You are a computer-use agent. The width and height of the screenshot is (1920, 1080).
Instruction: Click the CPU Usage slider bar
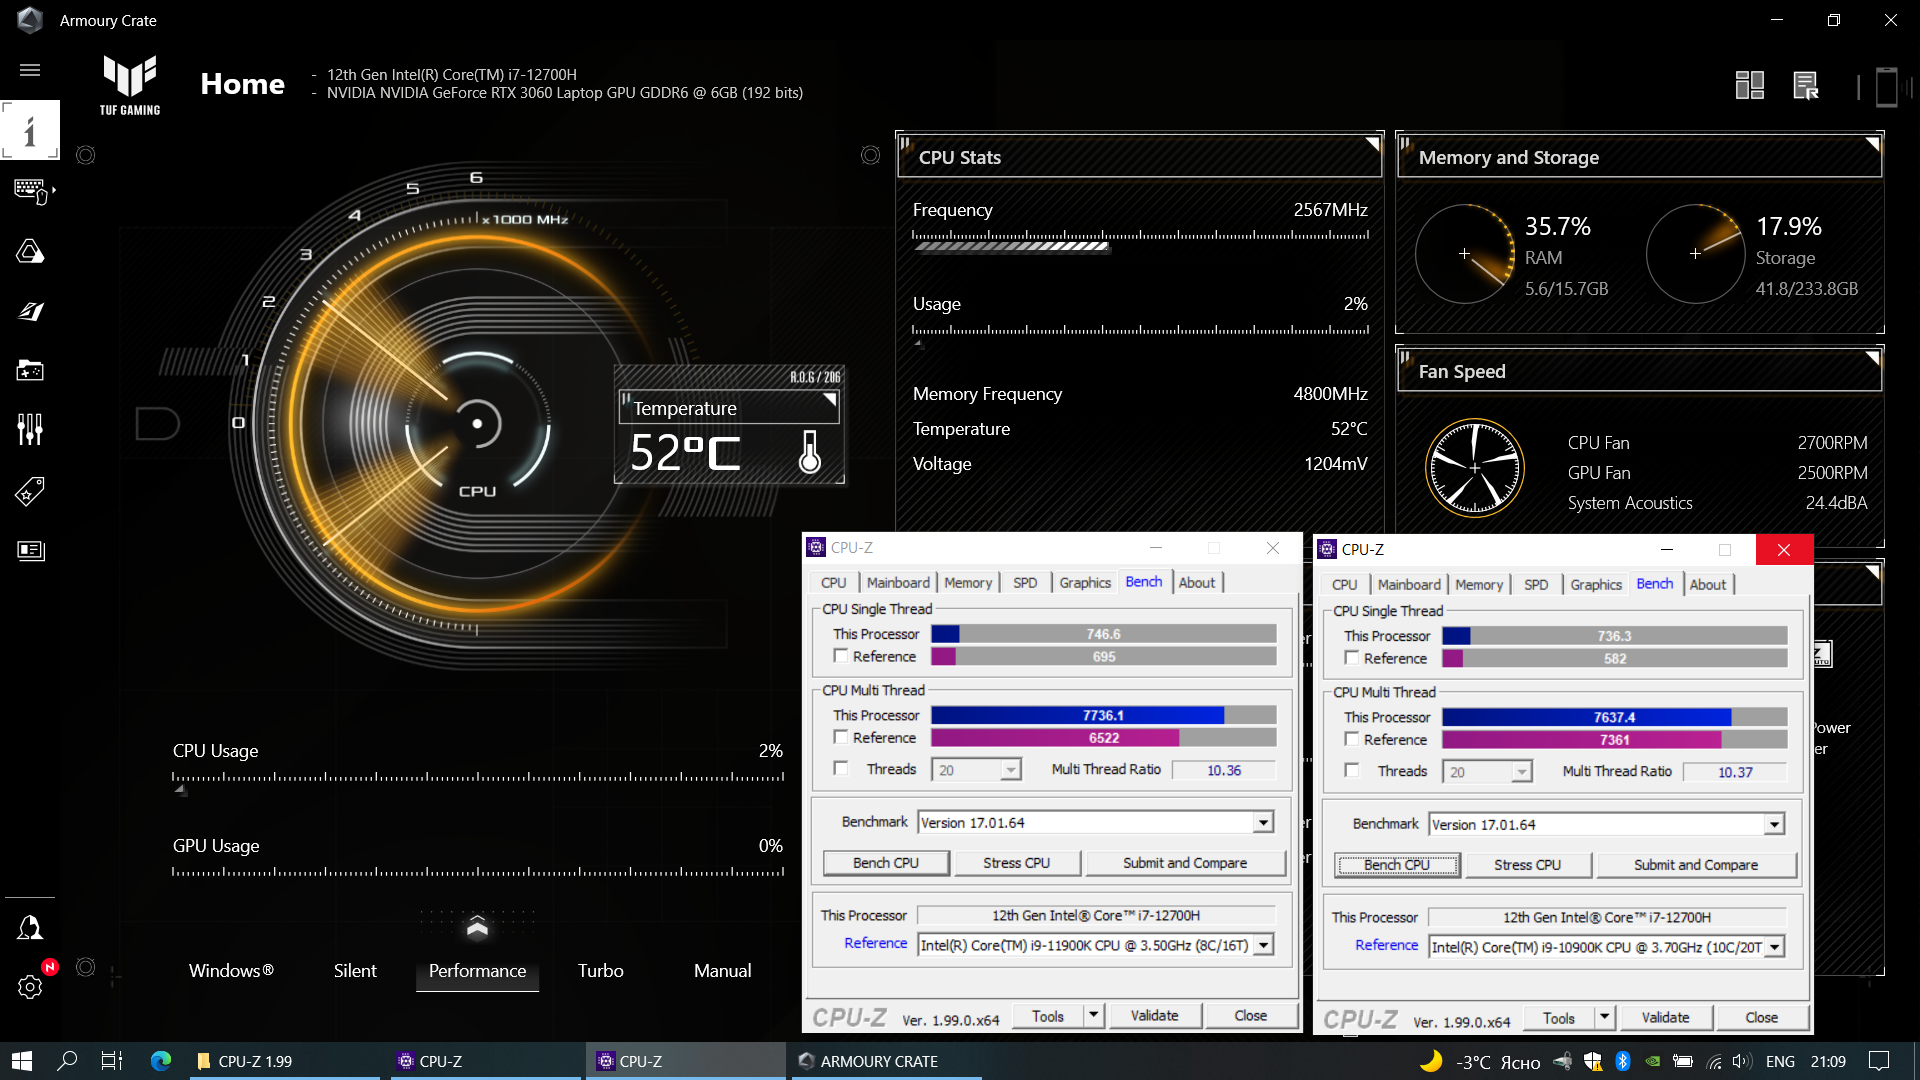pos(478,777)
